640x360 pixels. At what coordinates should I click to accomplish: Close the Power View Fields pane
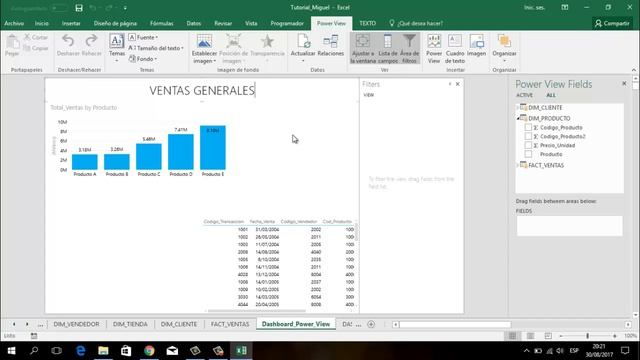click(x=624, y=83)
